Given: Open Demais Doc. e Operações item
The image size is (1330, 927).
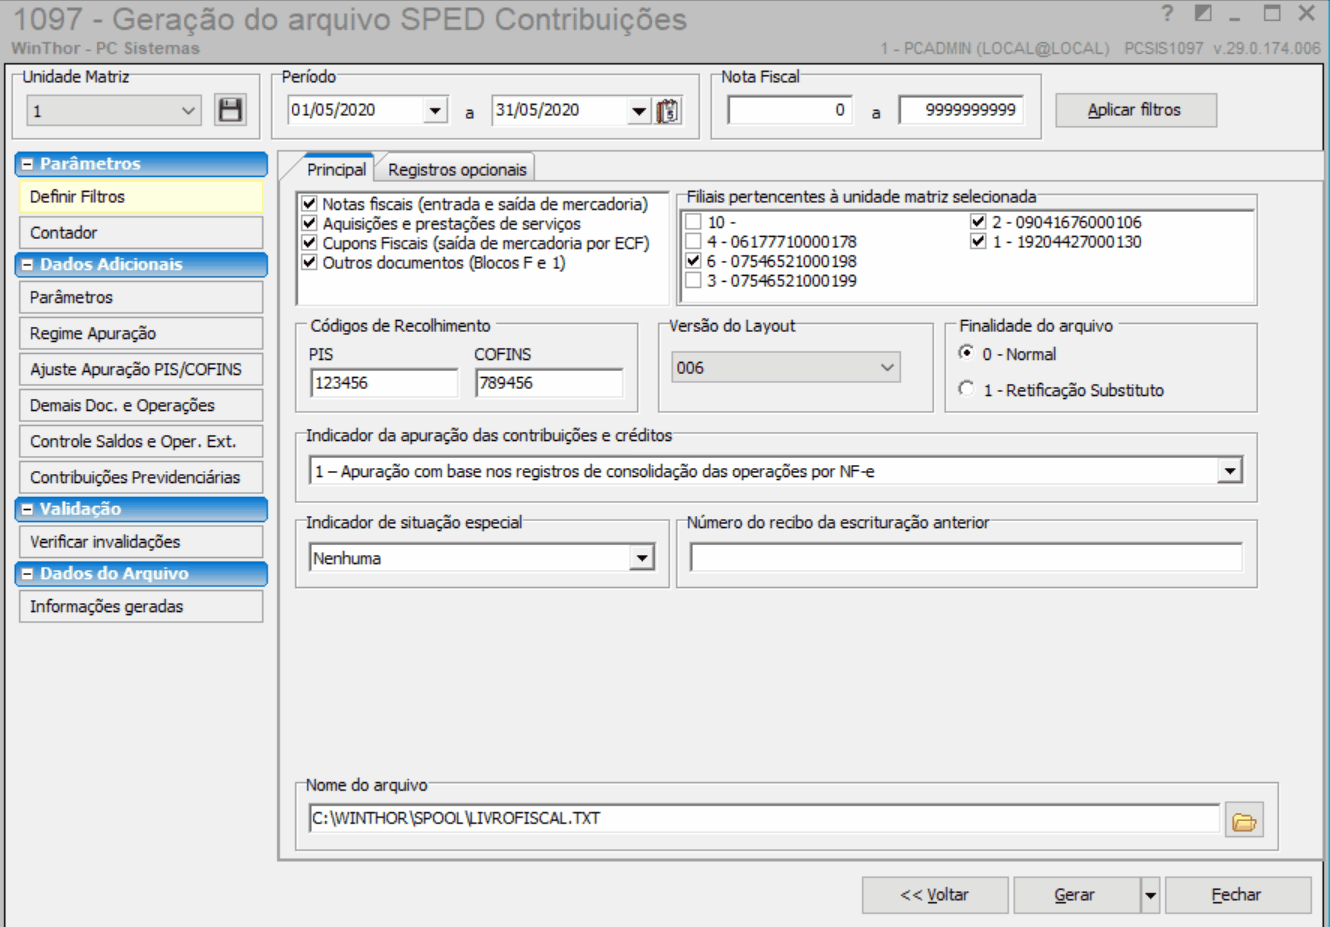Looking at the screenshot, I should coord(141,406).
